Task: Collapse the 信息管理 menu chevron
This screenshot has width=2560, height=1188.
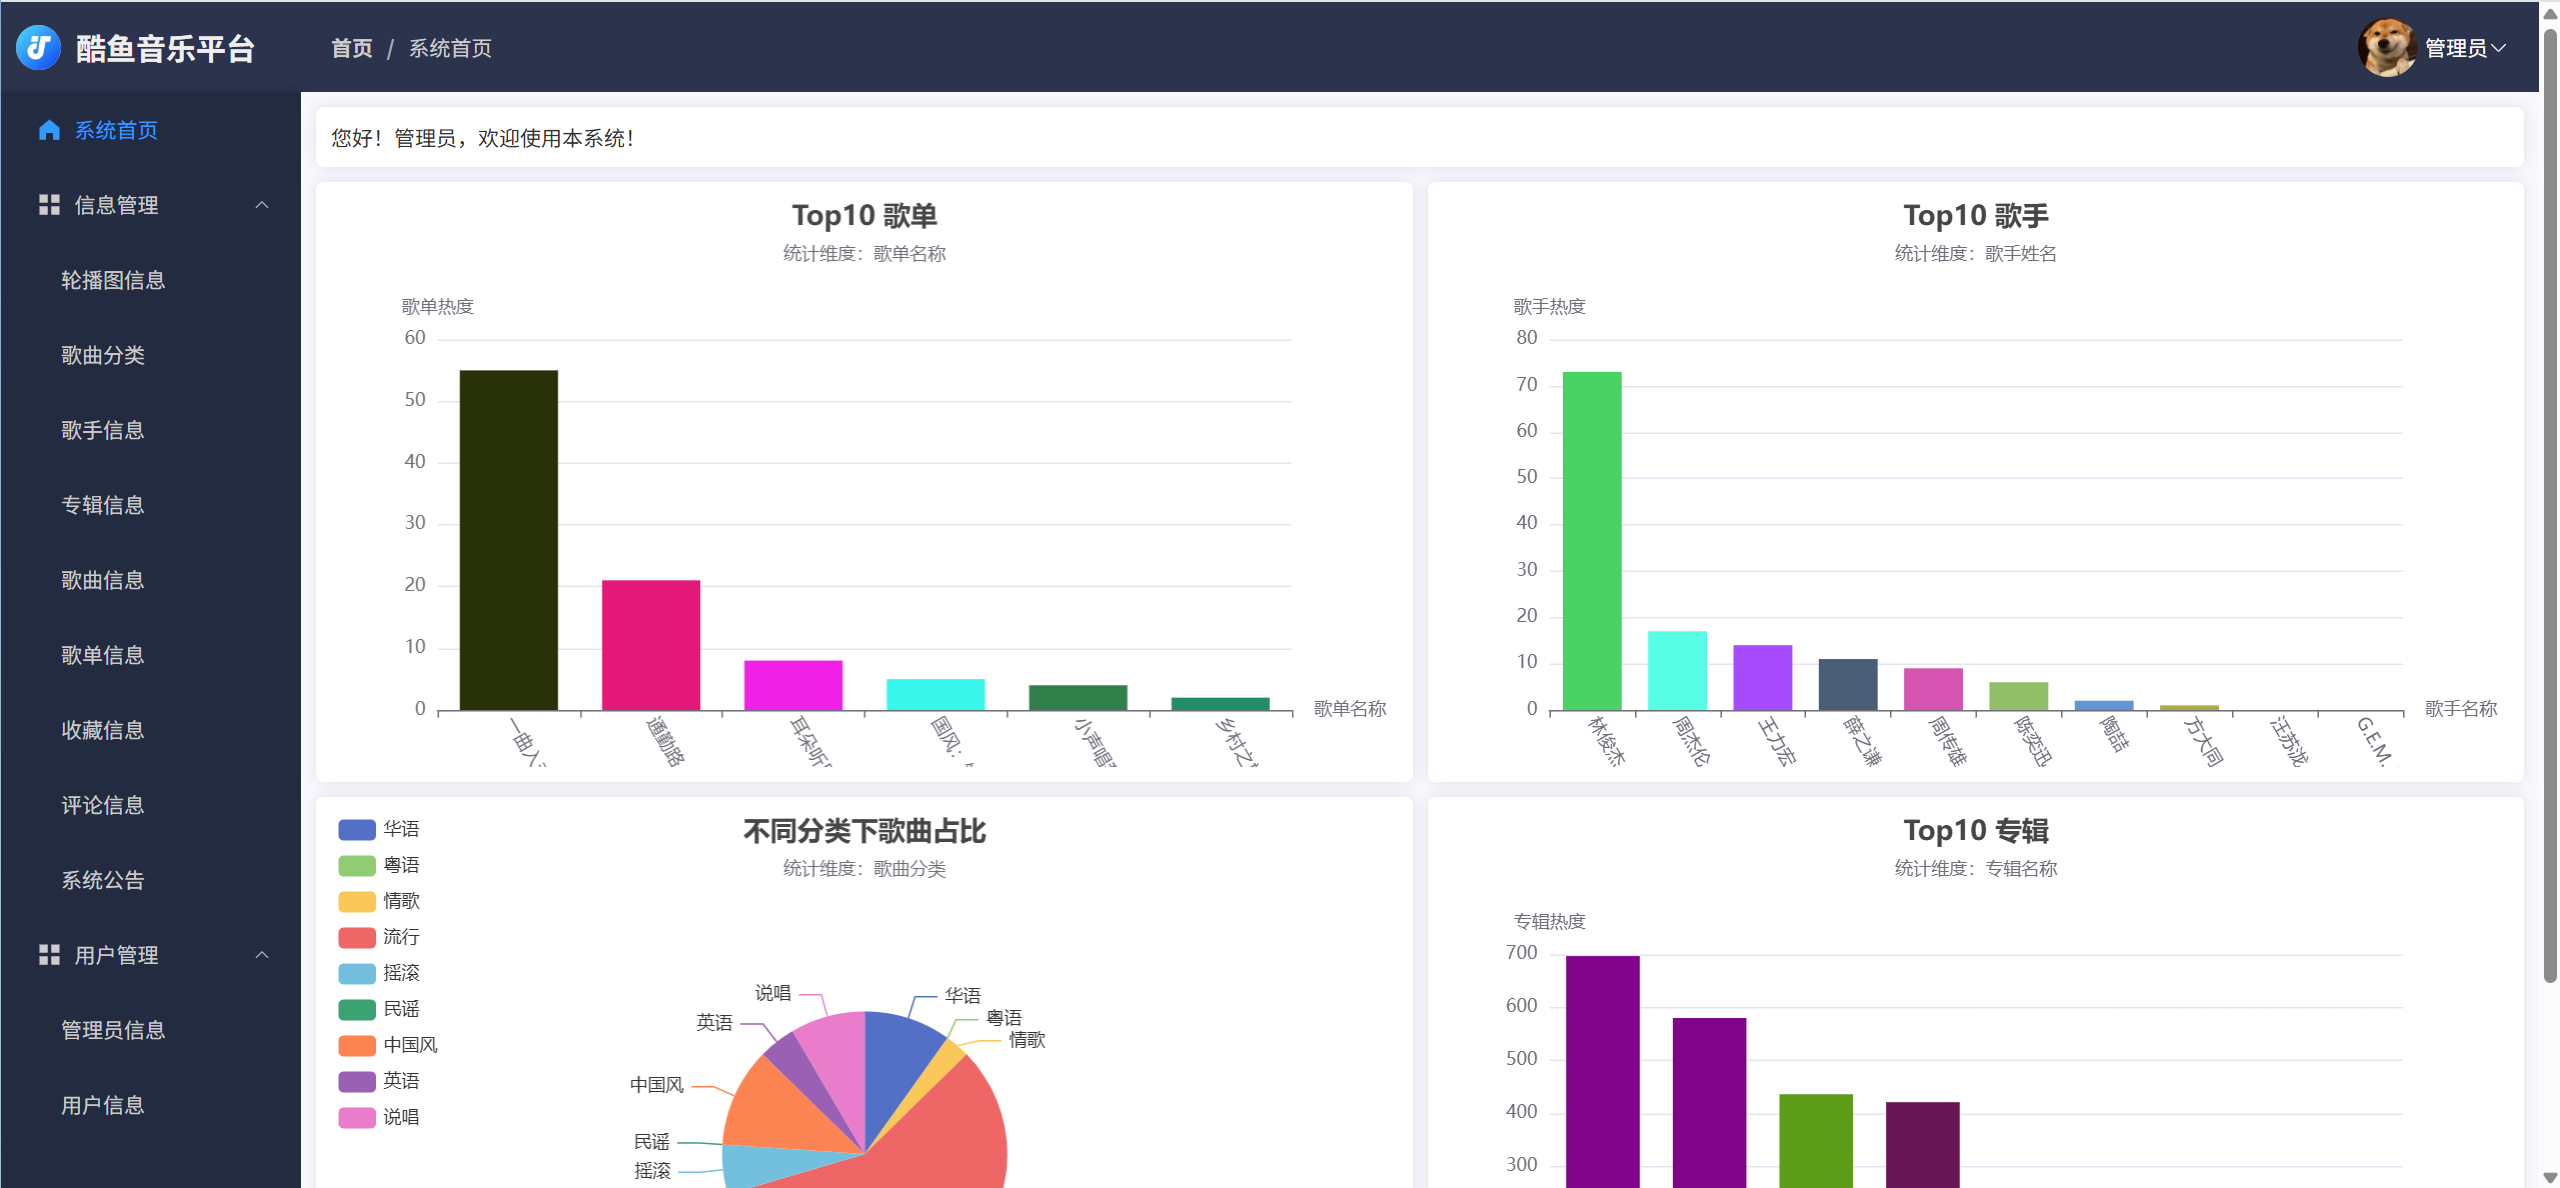Action: pos(262,205)
